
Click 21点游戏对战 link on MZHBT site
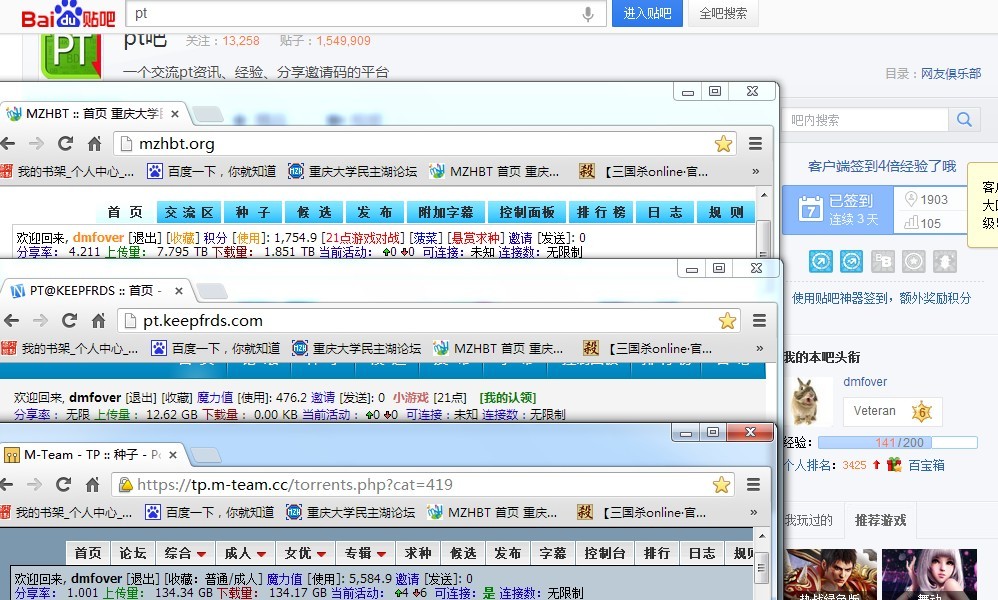(363, 237)
